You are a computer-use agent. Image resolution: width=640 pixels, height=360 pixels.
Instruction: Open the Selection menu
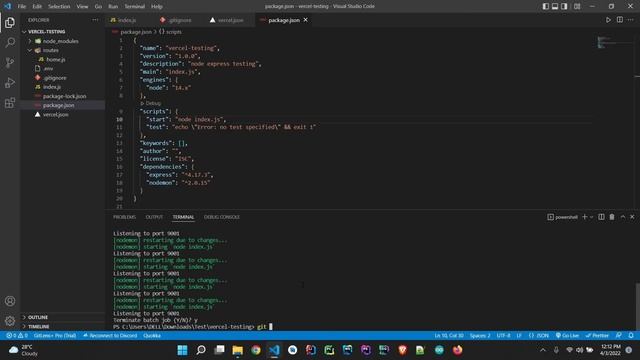59,7
